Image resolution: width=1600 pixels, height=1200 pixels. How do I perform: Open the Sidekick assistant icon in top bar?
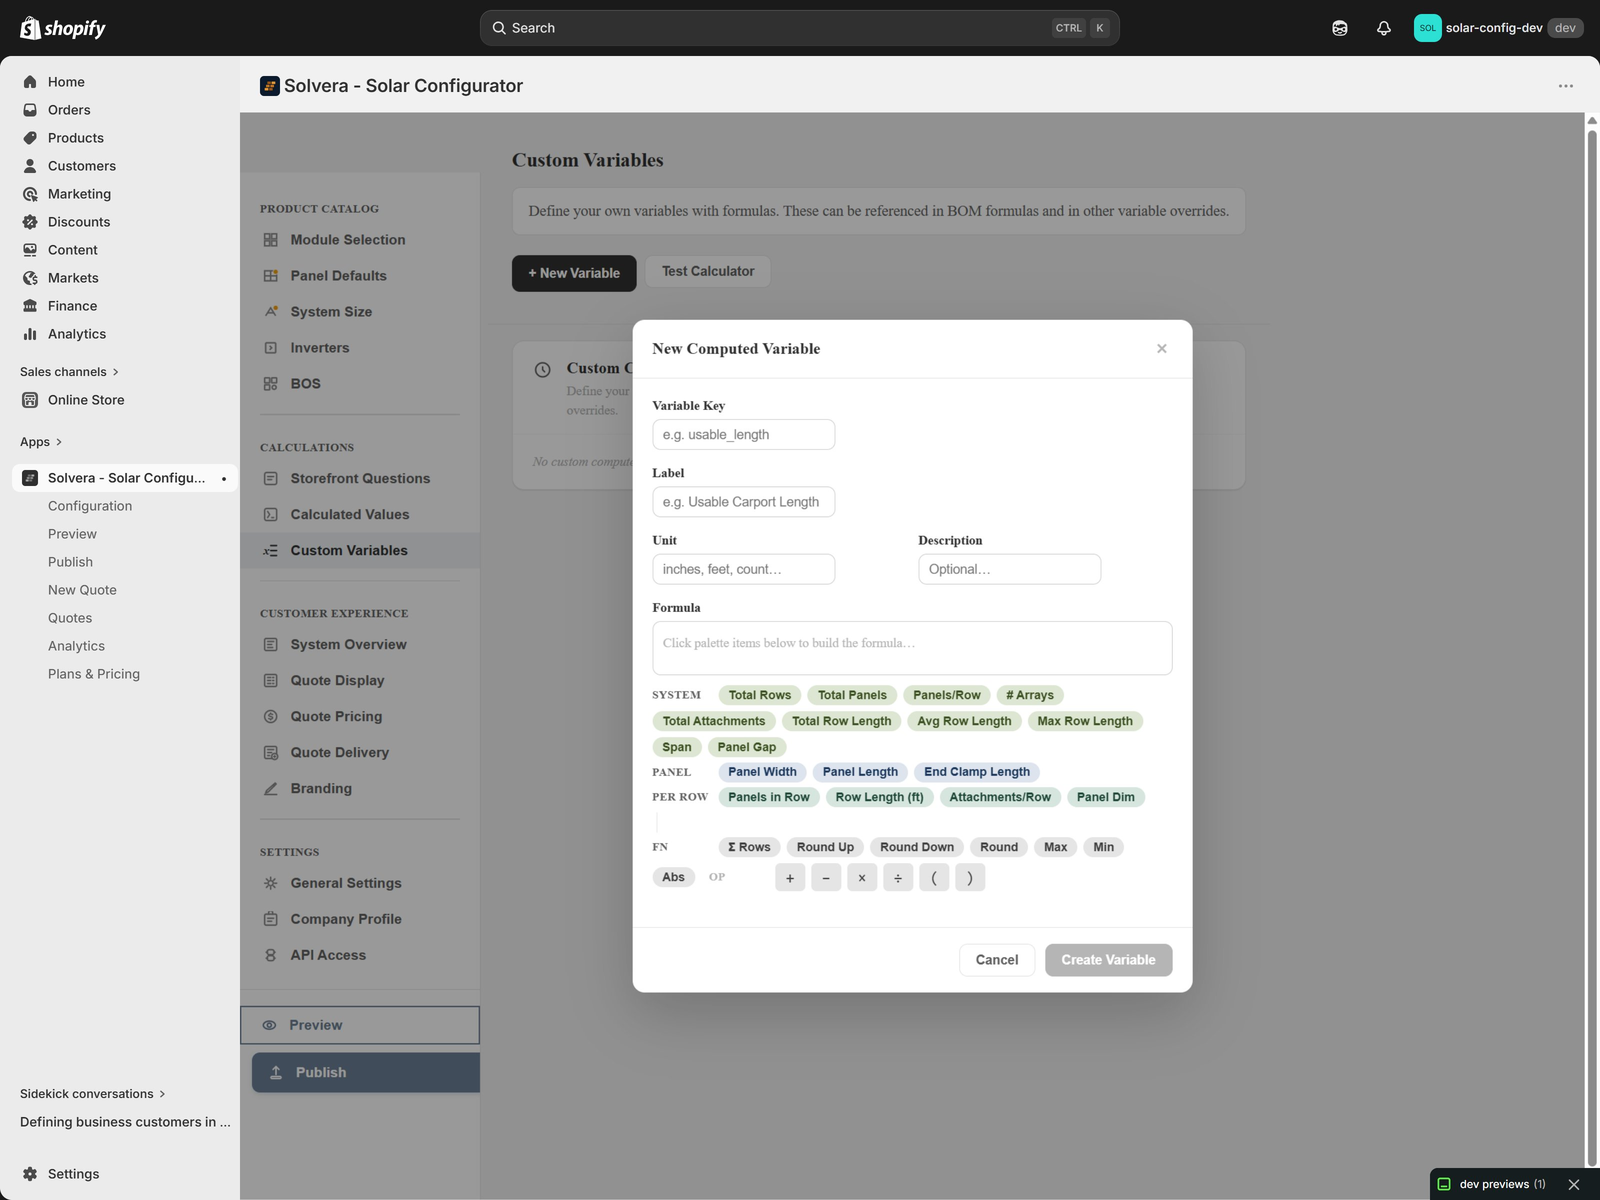pos(1340,28)
